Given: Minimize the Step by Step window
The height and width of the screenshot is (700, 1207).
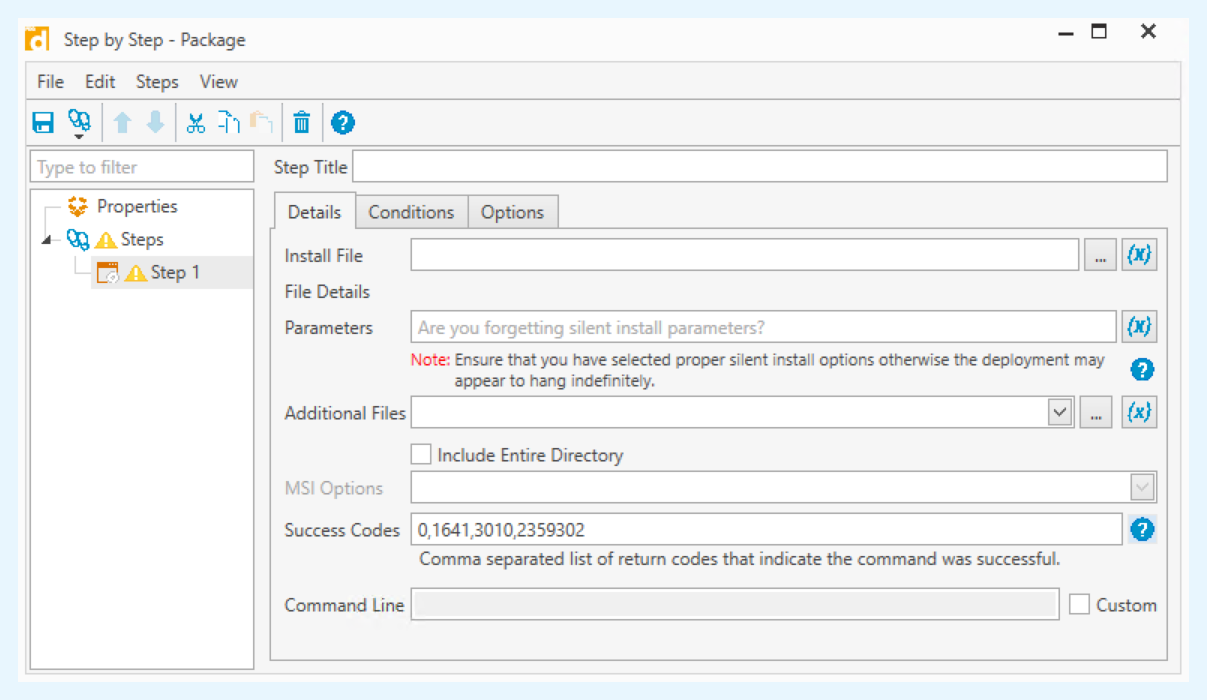Looking at the screenshot, I should tap(1066, 33).
